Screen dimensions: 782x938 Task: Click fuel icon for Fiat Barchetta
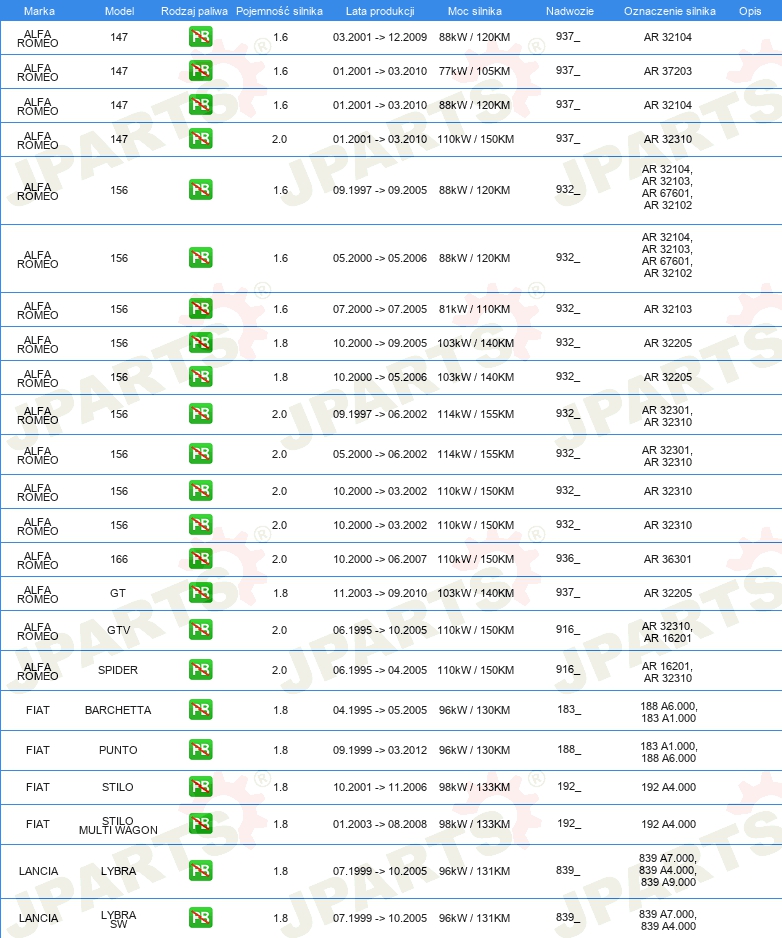[200, 710]
